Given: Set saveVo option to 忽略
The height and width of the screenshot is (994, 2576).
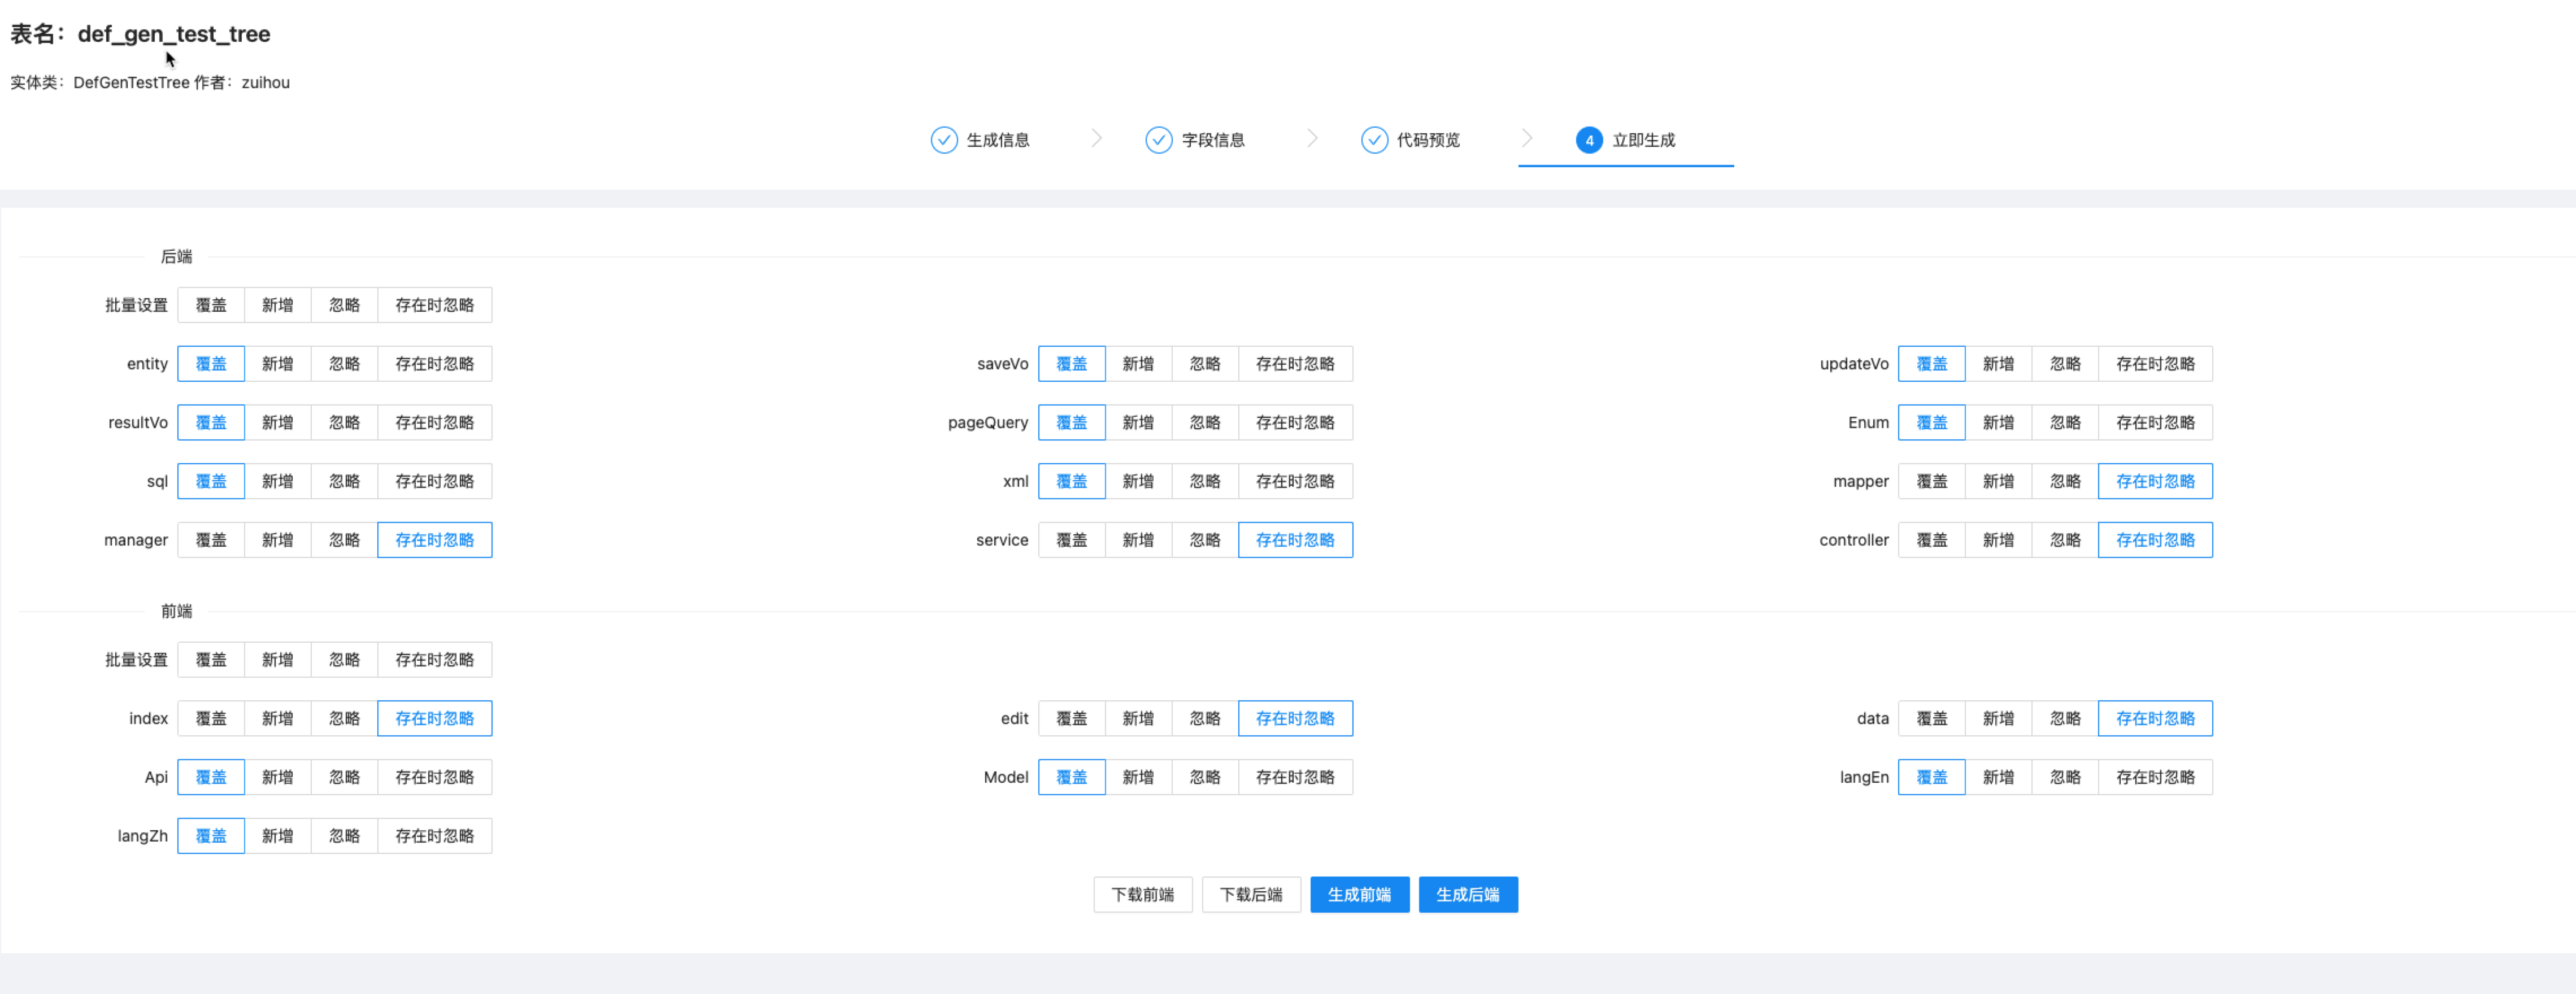Looking at the screenshot, I should [x=1204, y=364].
